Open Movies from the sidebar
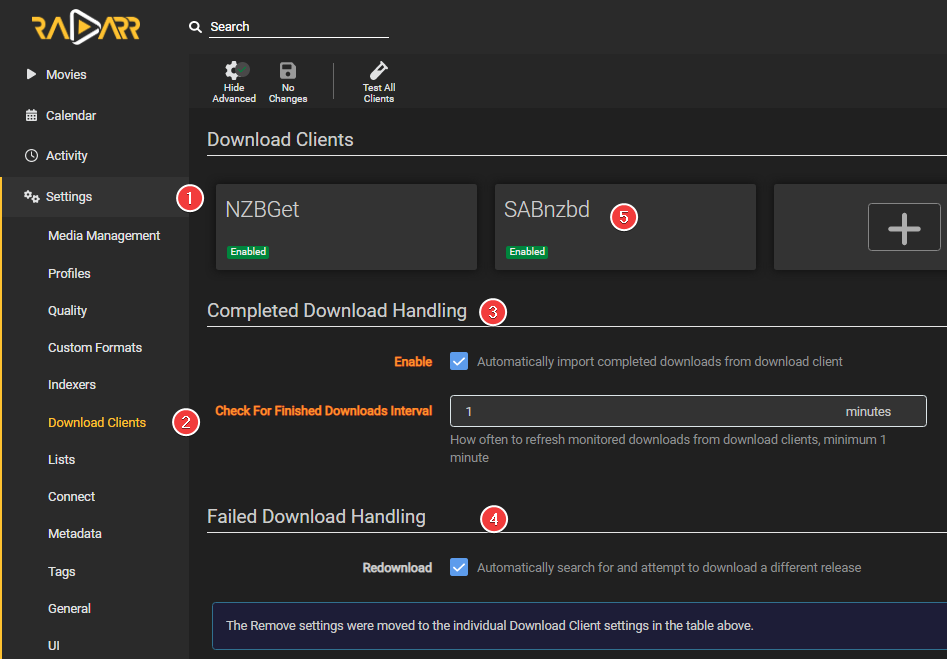The image size is (947, 659). (66, 75)
